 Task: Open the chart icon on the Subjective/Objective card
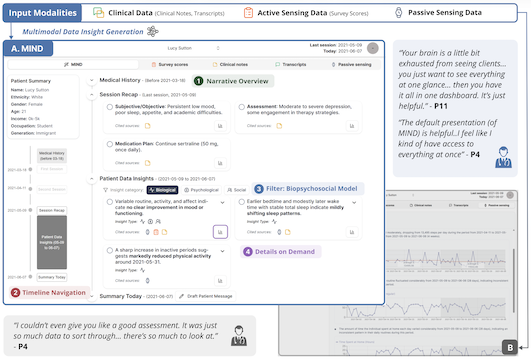tap(220, 126)
